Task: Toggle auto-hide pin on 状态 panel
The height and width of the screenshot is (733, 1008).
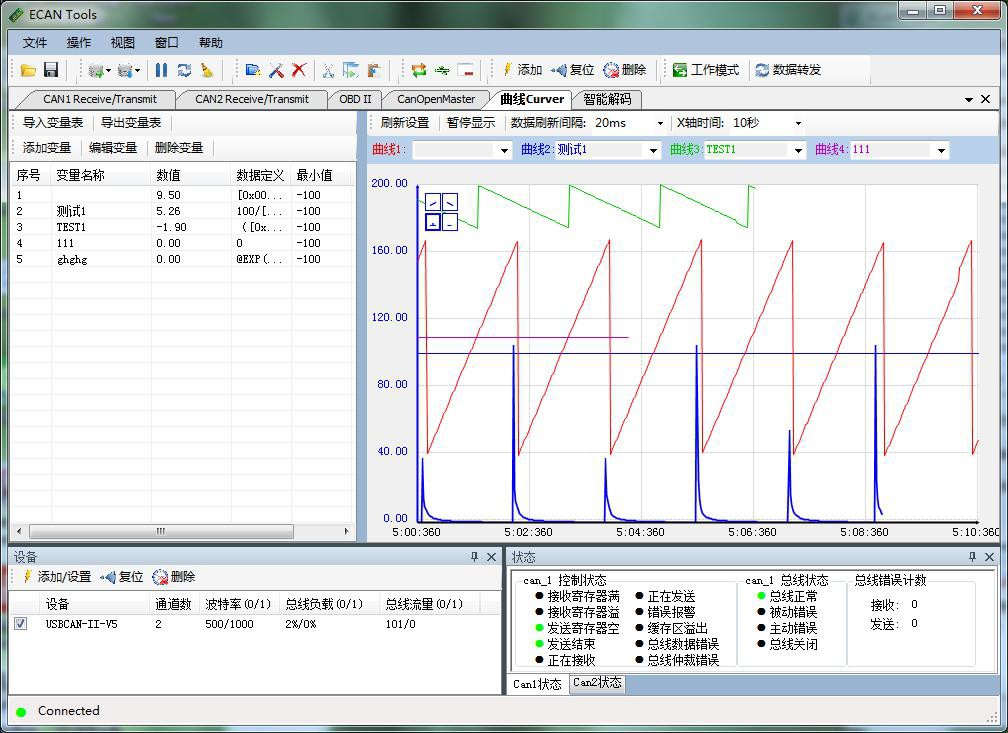Action: point(972,557)
